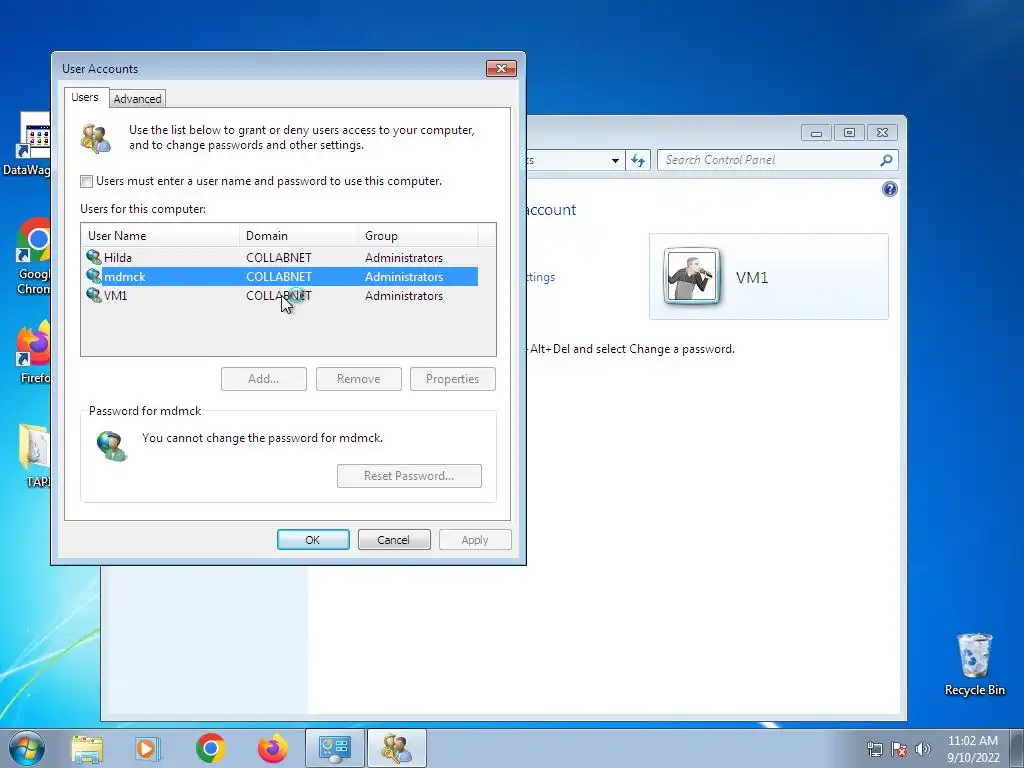Click the mdmck user account icon

click(93, 276)
